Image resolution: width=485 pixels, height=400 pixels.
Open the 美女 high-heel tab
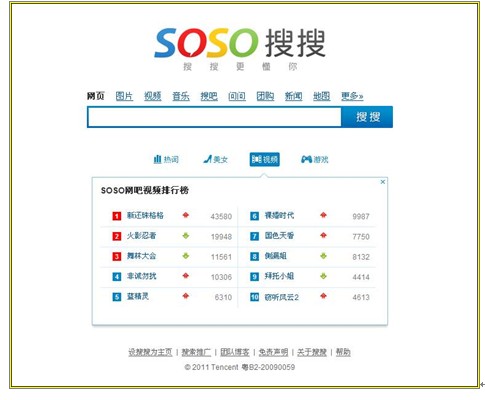[215, 159]
